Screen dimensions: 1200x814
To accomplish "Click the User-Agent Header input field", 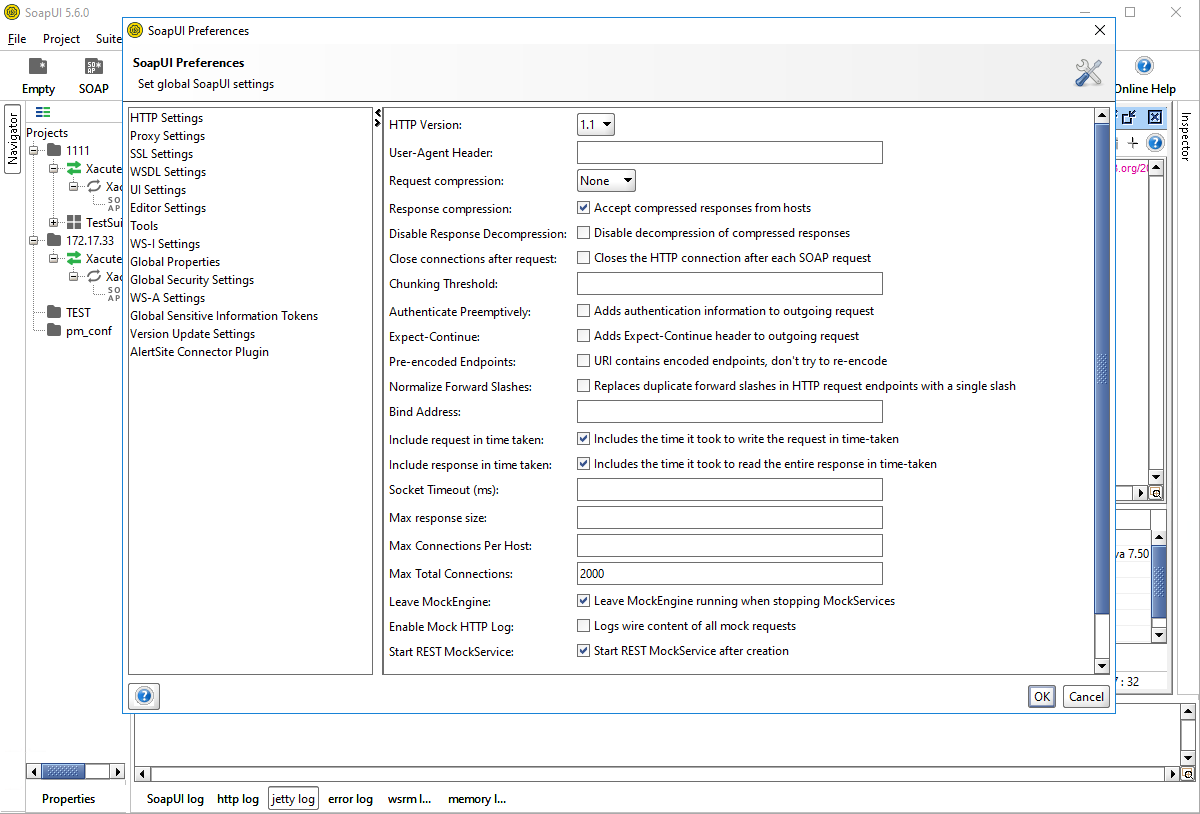I will click(x=730, y=153).
